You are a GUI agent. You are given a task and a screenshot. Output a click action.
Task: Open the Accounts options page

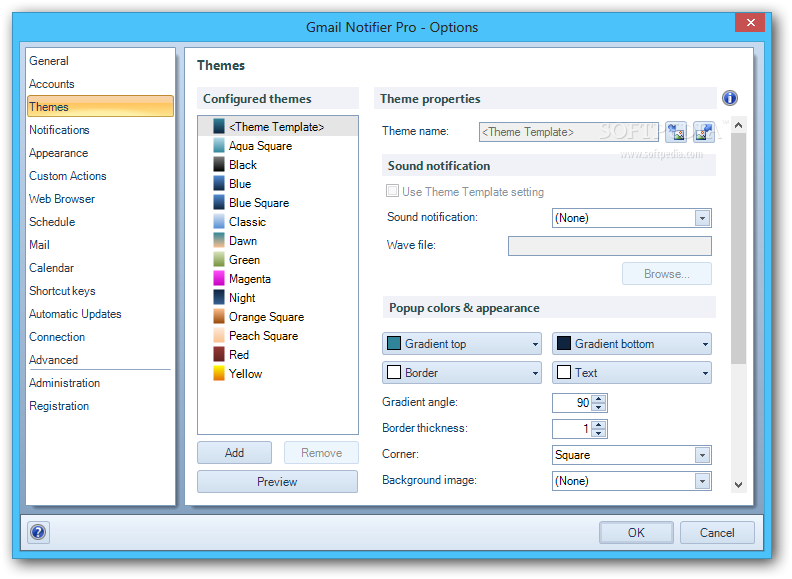click(x=52, y=84)
